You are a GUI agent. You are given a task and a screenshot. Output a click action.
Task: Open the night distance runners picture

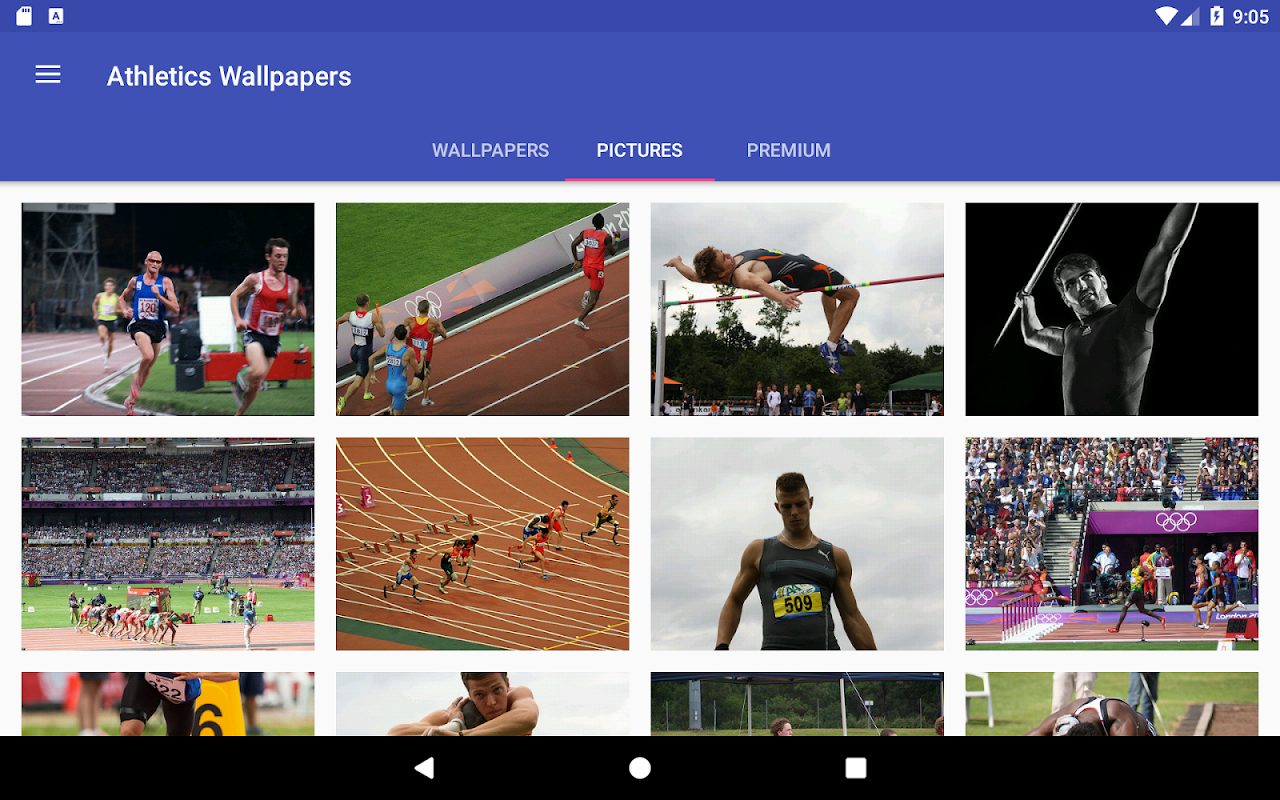pos(168,309)
